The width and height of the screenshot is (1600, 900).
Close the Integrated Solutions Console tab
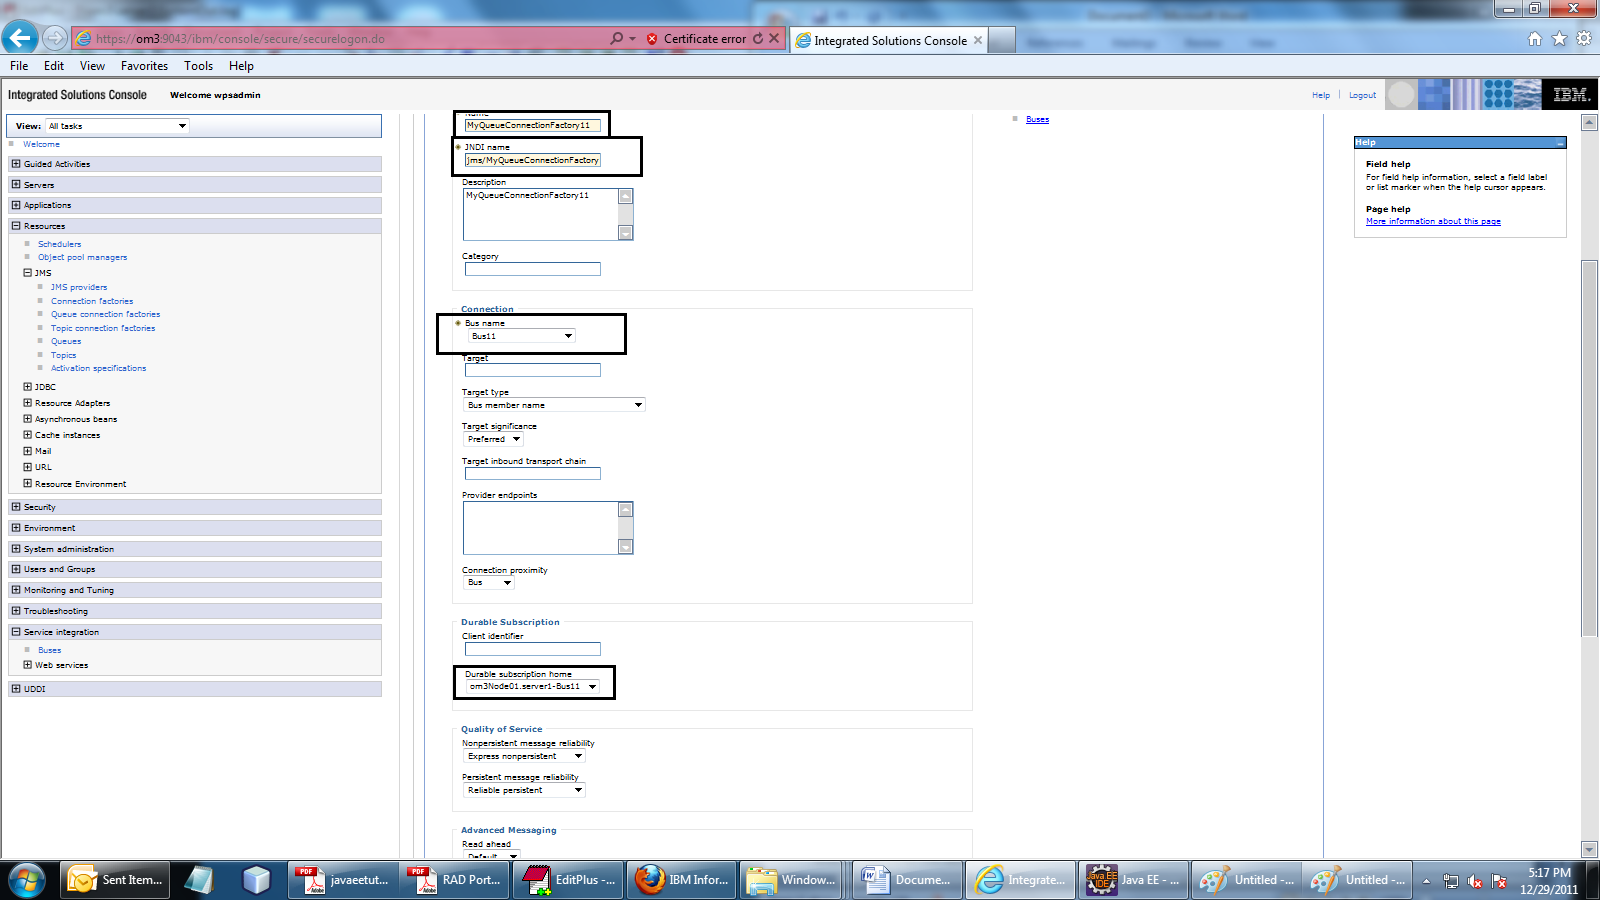[x=978, y=40]
